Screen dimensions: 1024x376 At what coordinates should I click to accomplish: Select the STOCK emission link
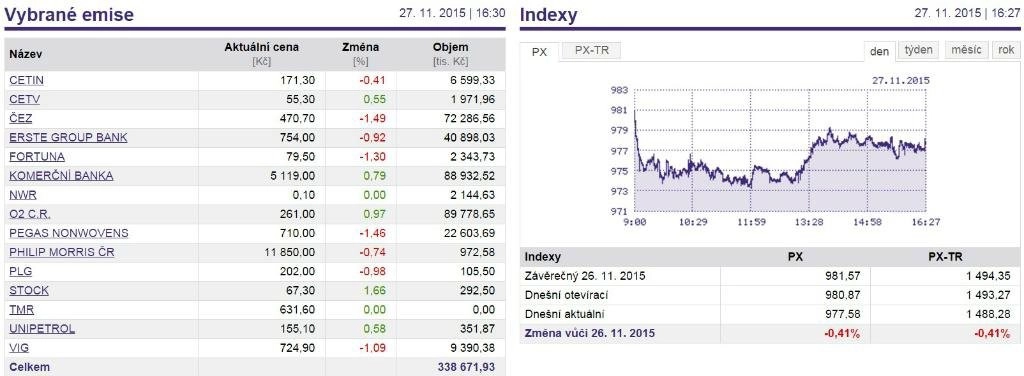pyautogui.click(x=29, y=290)
